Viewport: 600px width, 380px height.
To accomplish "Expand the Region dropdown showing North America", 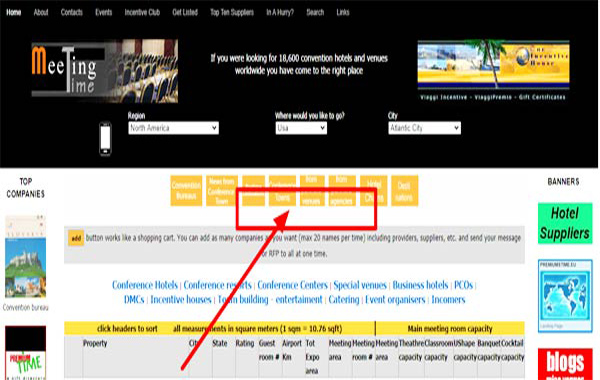I will tap(173, 128).
